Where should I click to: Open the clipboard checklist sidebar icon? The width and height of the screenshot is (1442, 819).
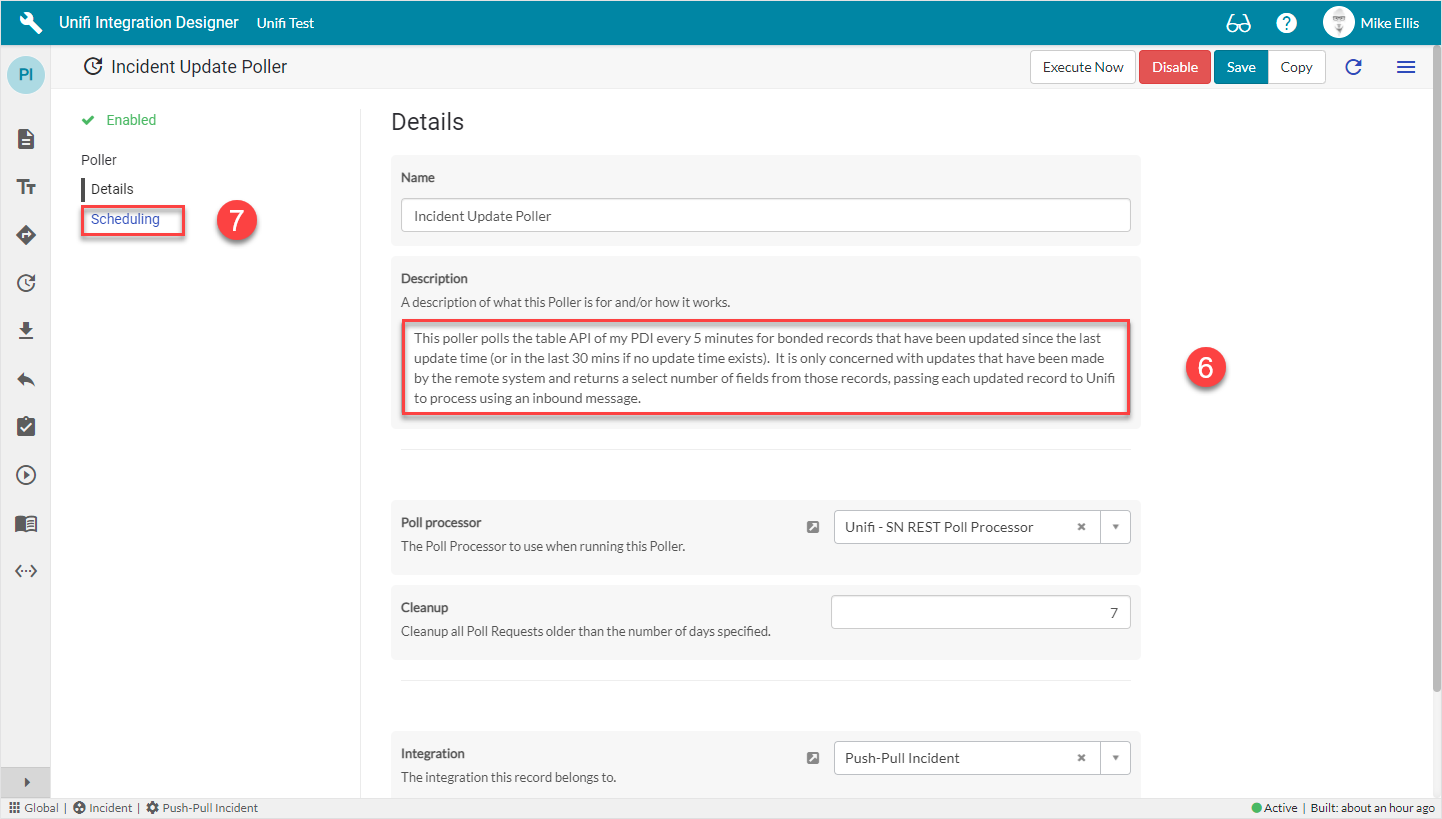pos(25,427)
